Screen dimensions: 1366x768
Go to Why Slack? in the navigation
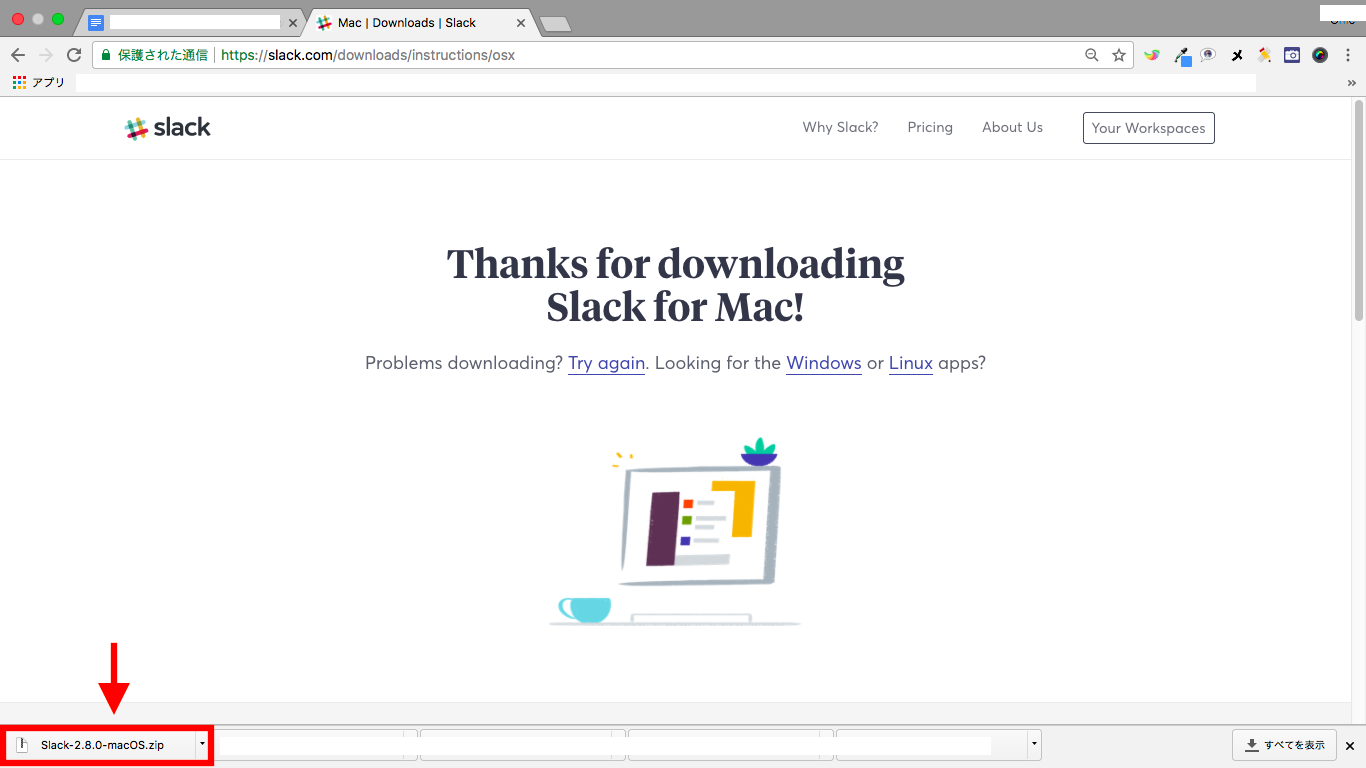tap(840, 127)
